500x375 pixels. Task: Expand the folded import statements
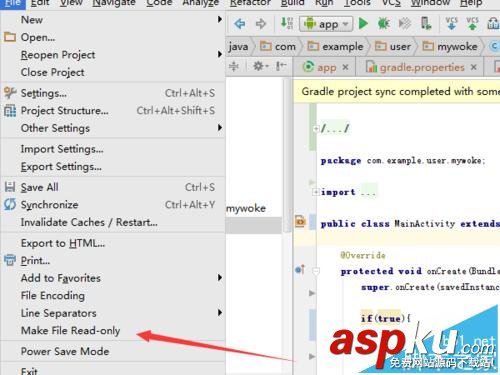pos(315,192)
